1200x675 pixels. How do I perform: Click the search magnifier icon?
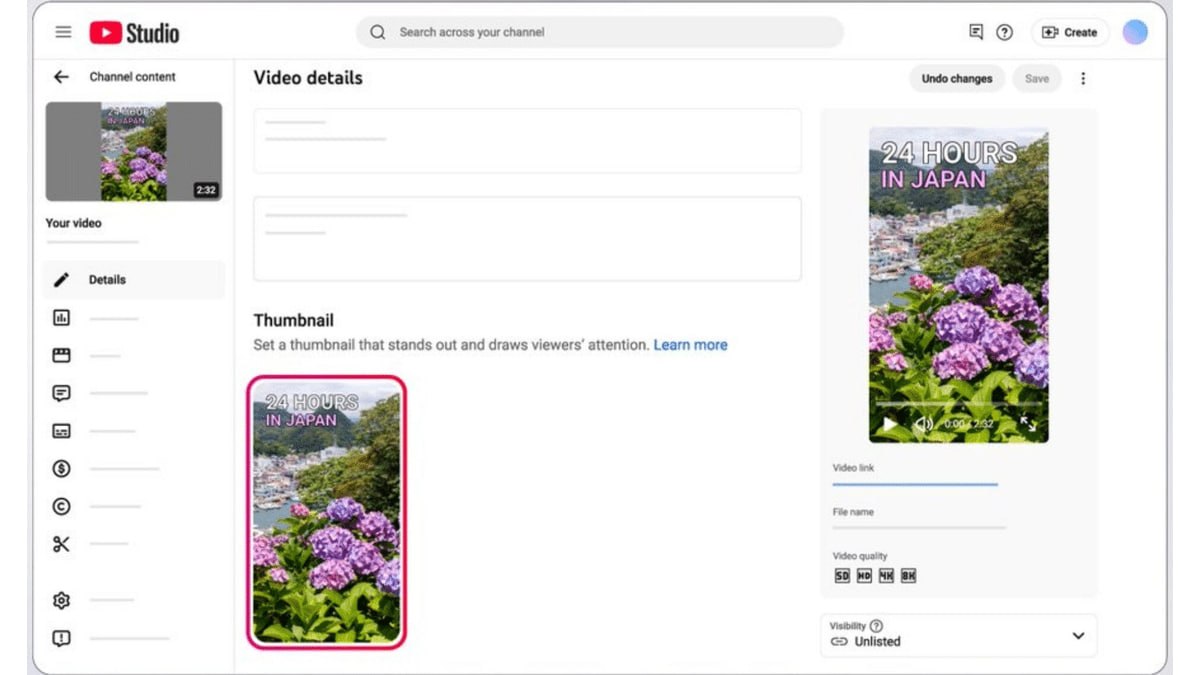[x=377, y=32]
